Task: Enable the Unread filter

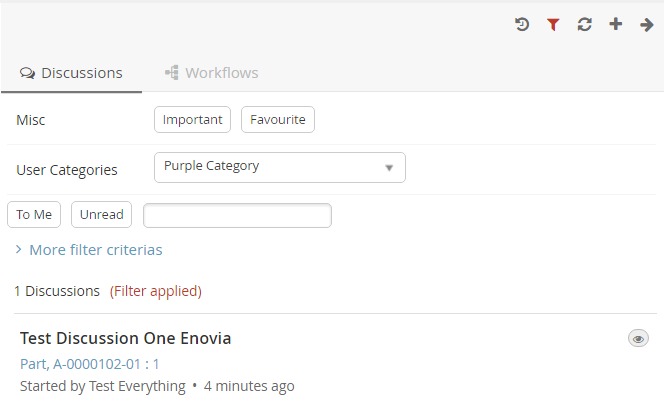Action: pos(101,215)
